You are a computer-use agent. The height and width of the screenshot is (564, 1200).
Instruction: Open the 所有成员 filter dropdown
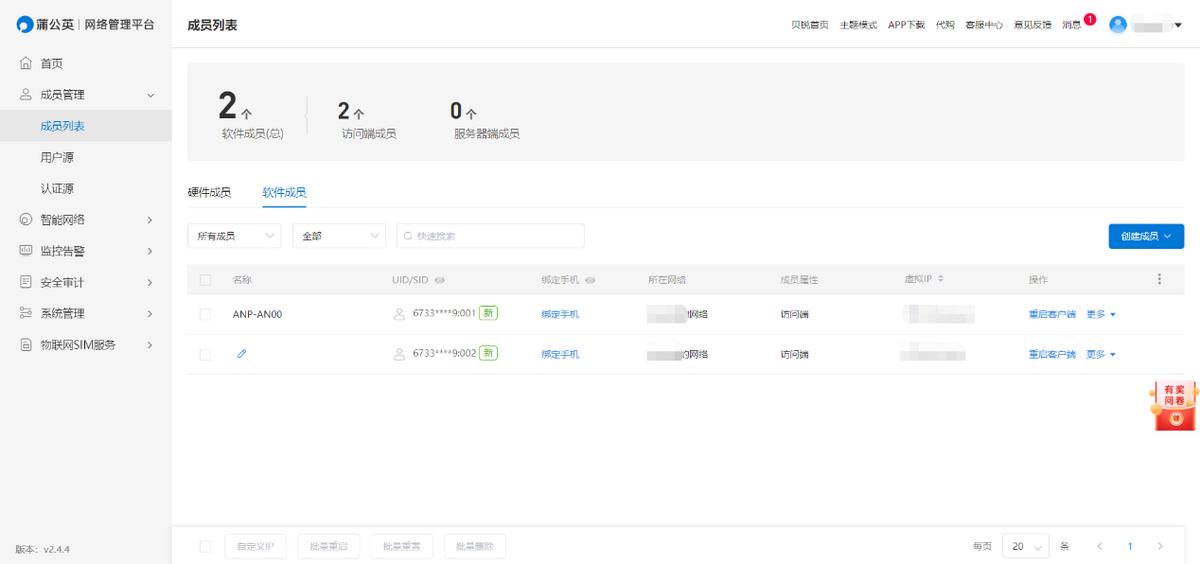(x=234, y=236)
